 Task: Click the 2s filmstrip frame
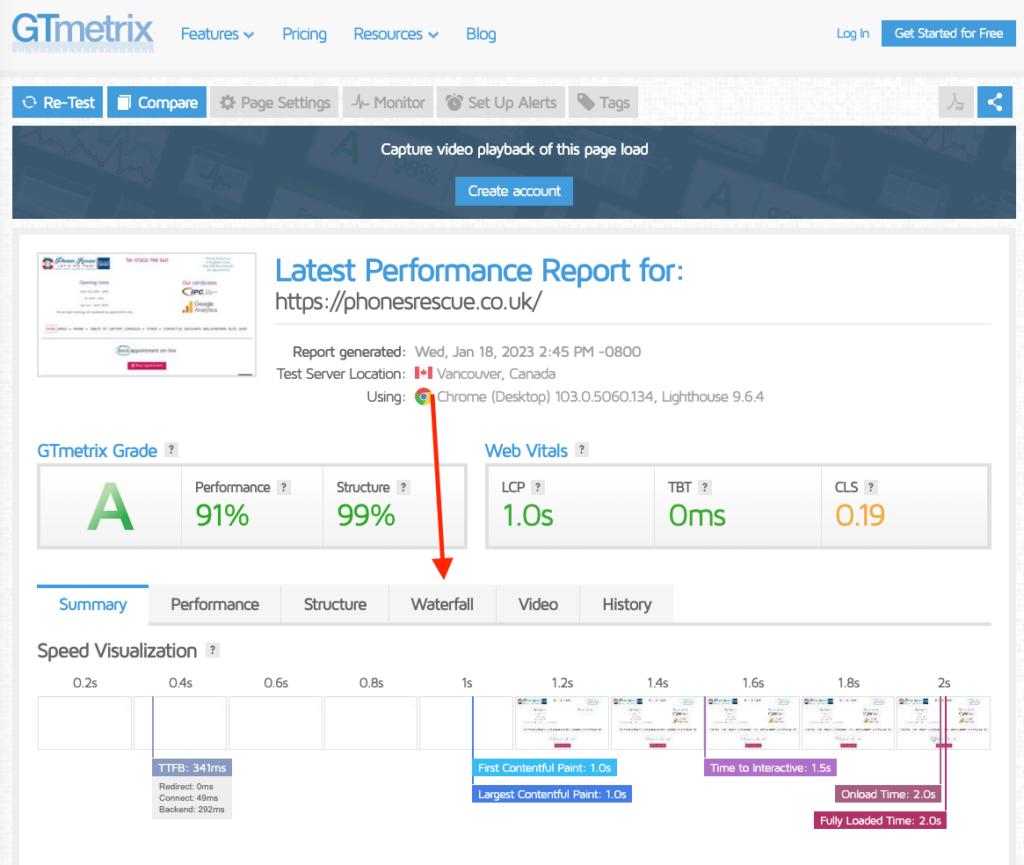[944, 723]
